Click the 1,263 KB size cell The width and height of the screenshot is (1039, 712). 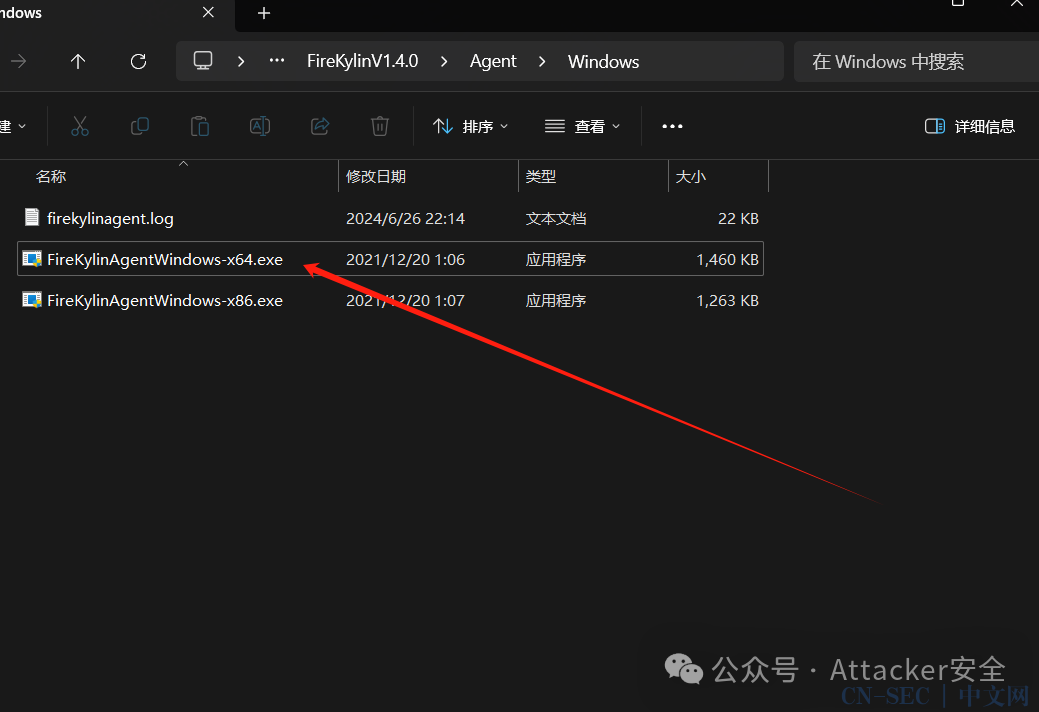[728, 301]
